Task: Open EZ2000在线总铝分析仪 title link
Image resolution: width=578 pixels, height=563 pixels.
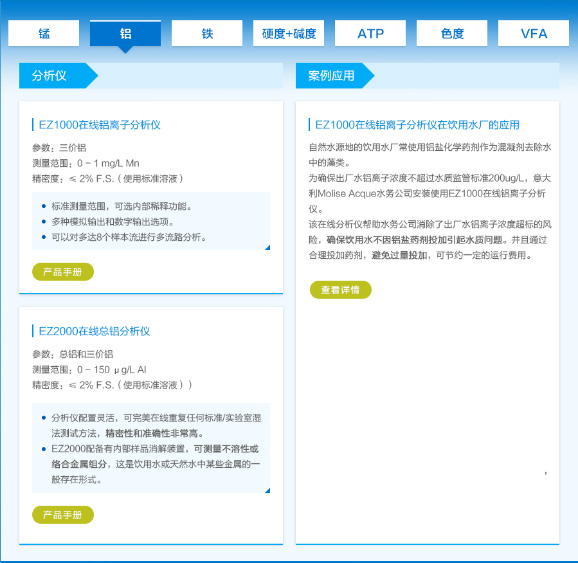Action: point(94,331)
